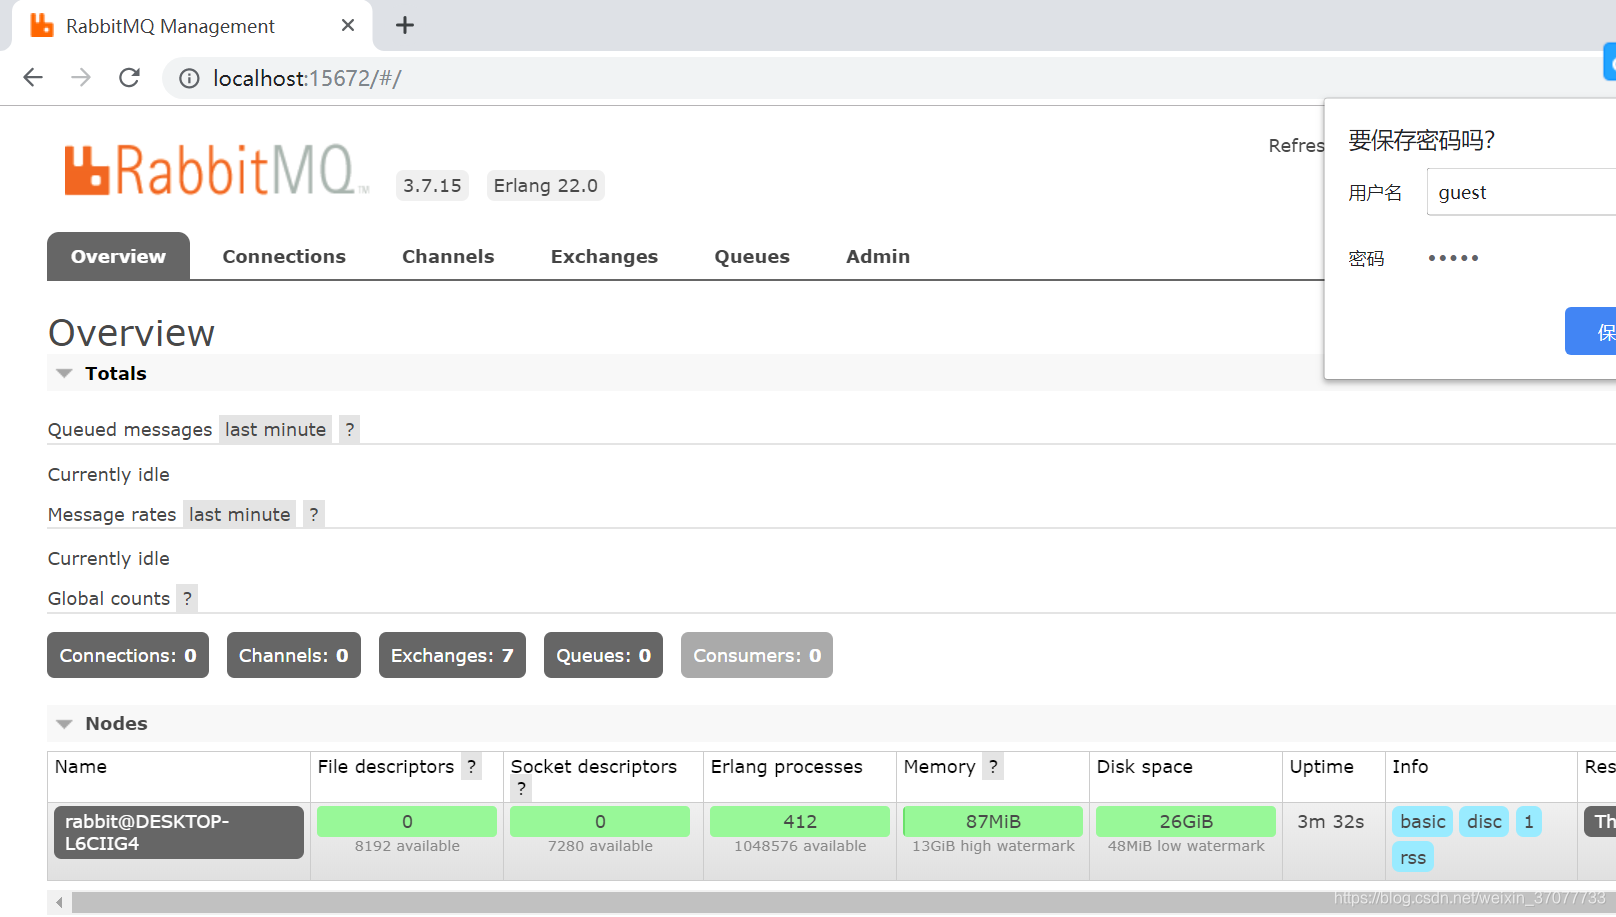Screen dimensions: 1616x917
Task: Open a new browser tab
Action: pos(405,26)
